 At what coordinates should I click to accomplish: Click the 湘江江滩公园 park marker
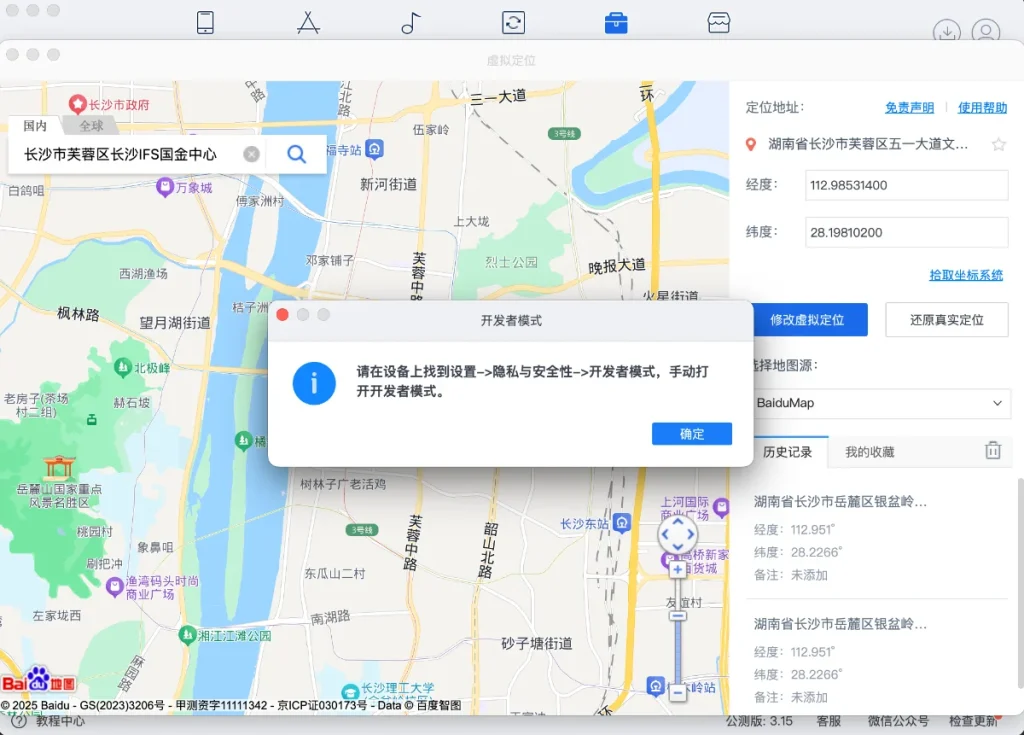[x=187, y=634]
